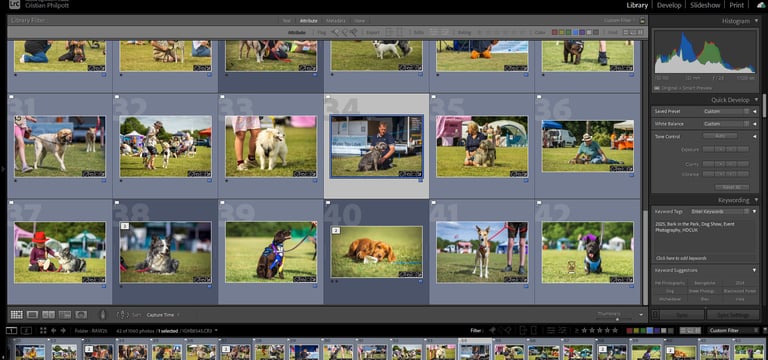Select Text tab in Library Filter
Viewport: 768px width, 360px height.
click(286, 21)
